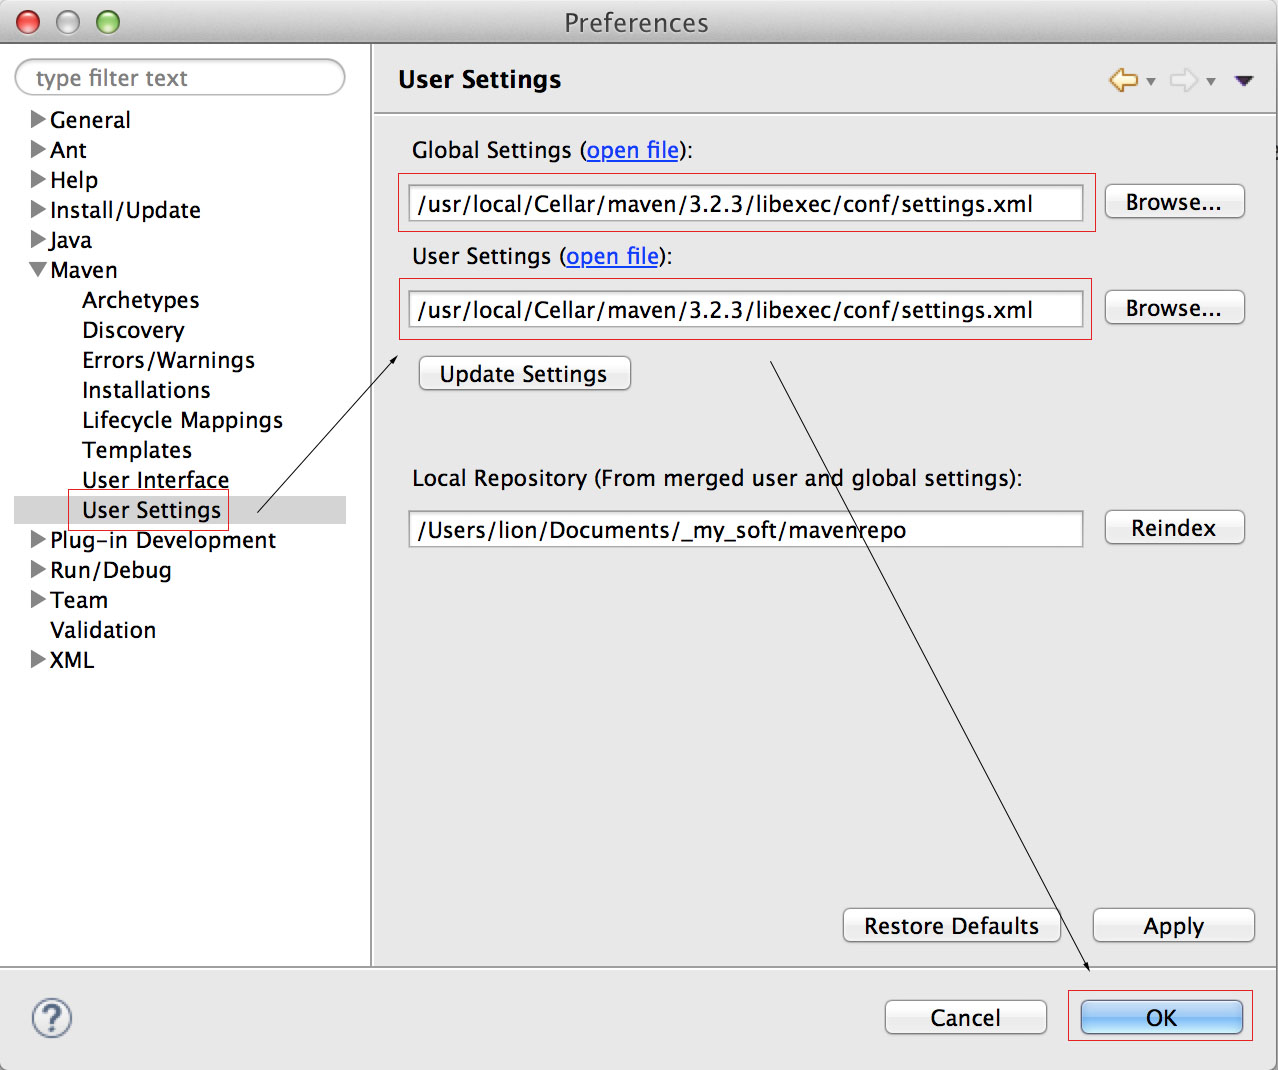Select Run/Debug label in tree
This screenshot has width=1278, height=1070.
click(x=111, y=570)
